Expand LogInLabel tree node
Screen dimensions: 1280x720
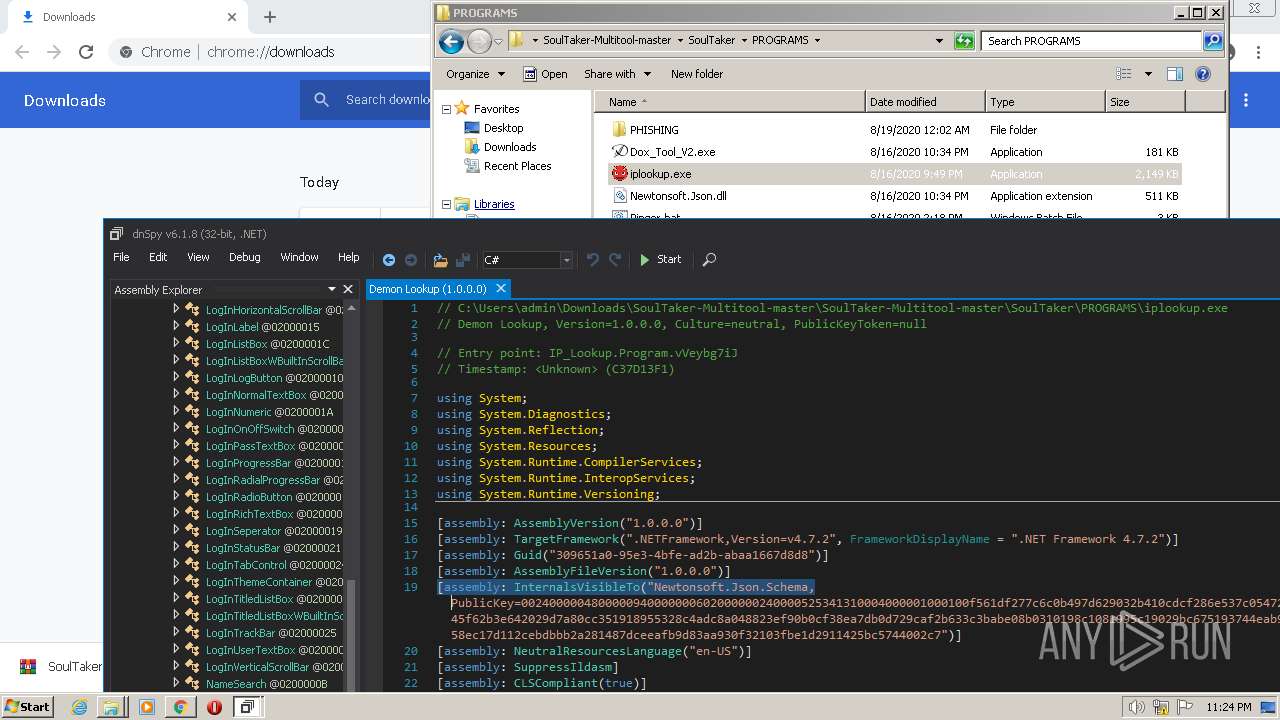point(177,327)
